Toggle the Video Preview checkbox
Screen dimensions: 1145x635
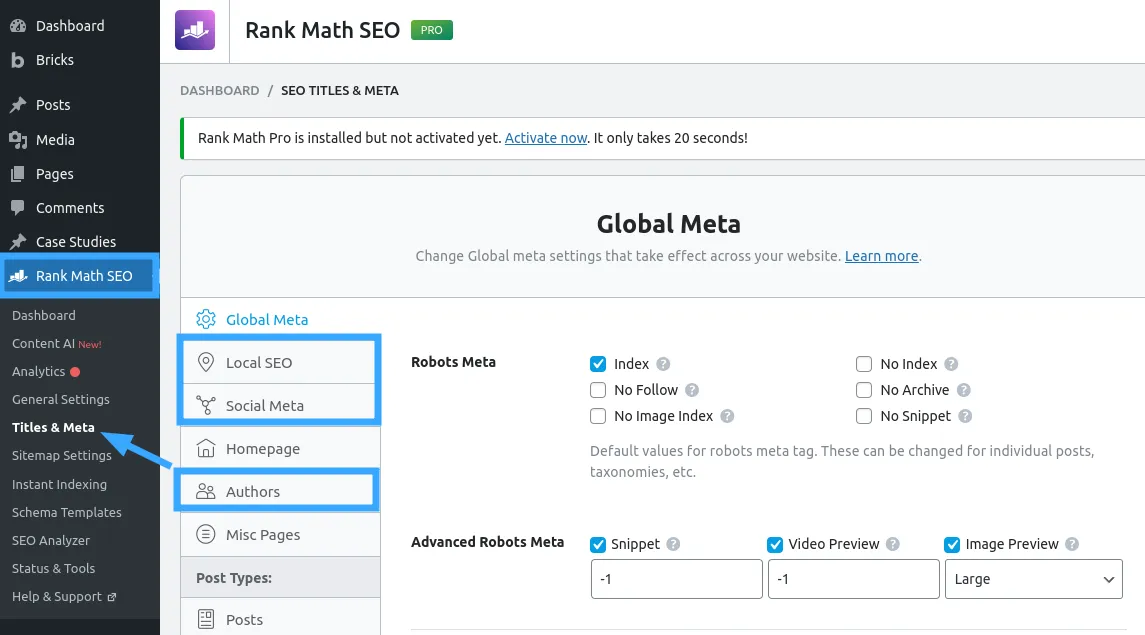click(775, 544)
